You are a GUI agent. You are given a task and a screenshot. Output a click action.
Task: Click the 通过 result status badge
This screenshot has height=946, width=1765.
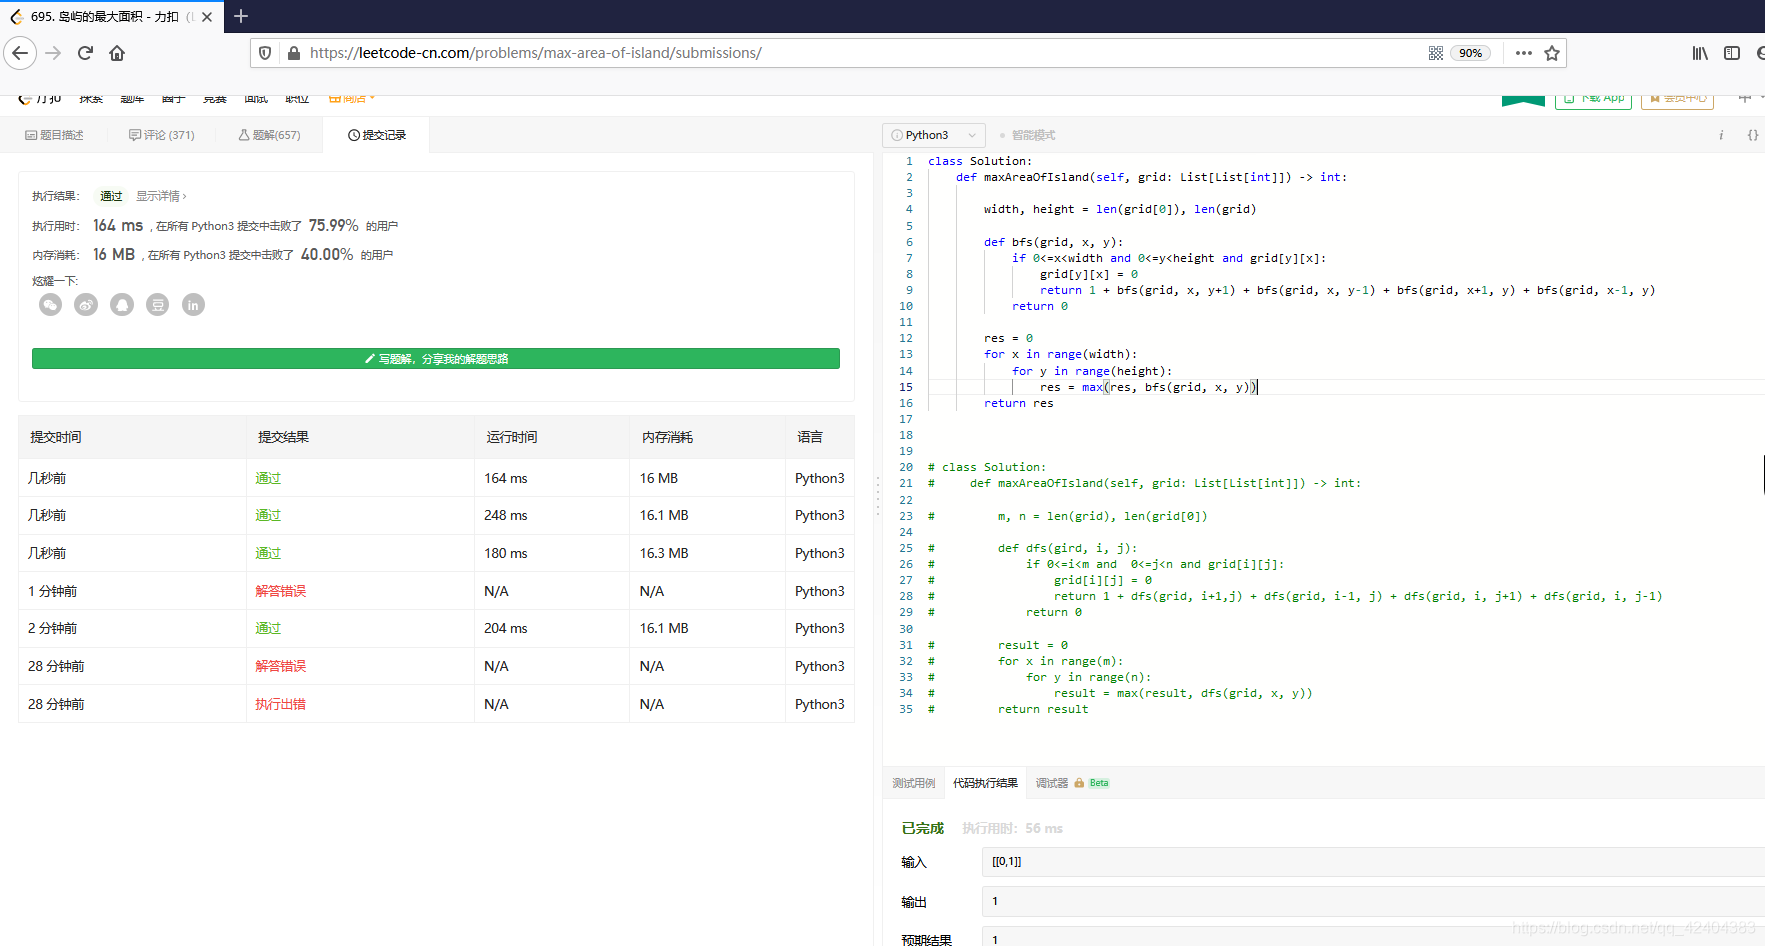click(x=111, y=196)
